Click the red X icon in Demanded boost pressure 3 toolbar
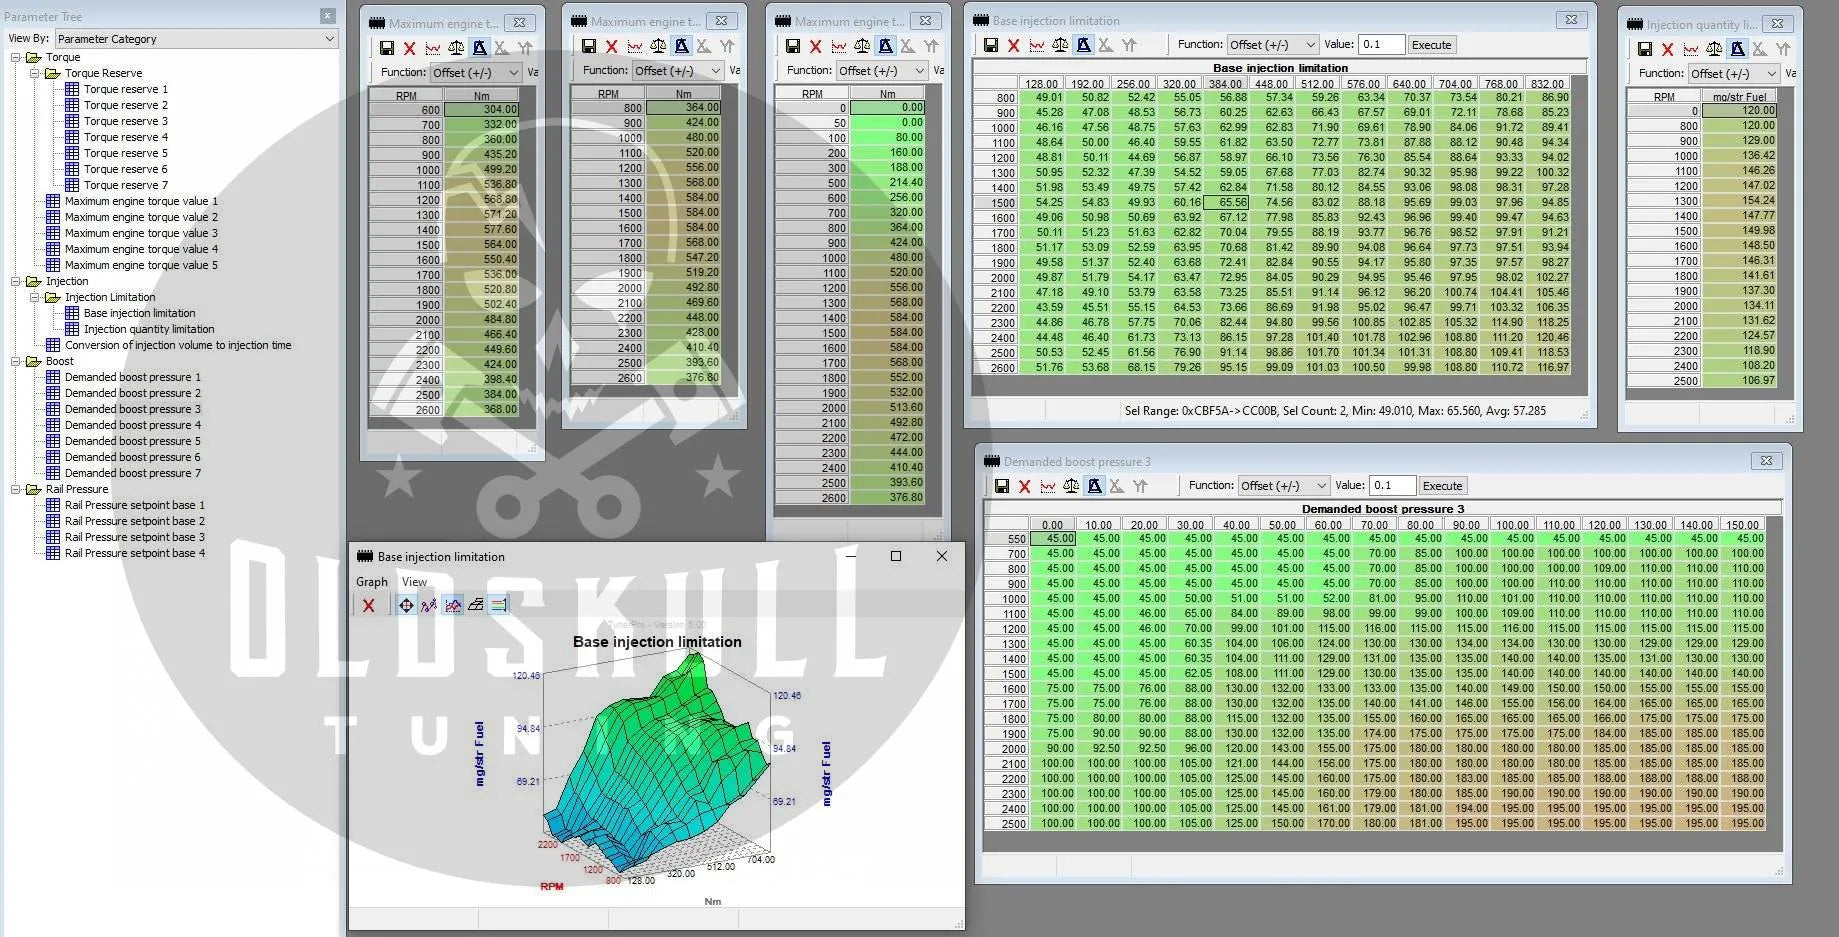Viewport: 1839px width, 937px height. pos(1024,486)
